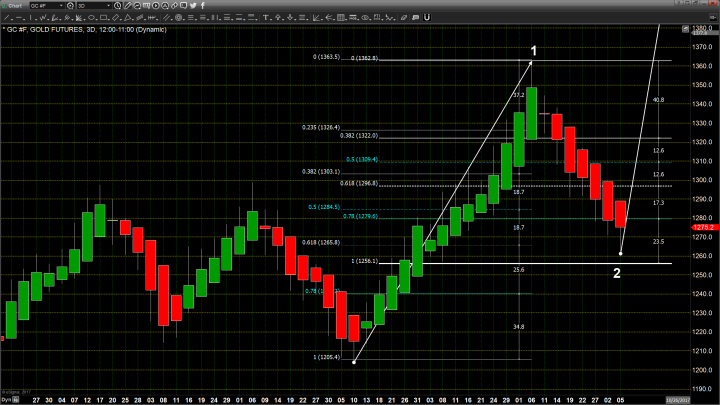Click the Fibonacci label 0.382 (1322.0)
The width and height of the screenshot is (720, 405).
[x=359, y=135]
